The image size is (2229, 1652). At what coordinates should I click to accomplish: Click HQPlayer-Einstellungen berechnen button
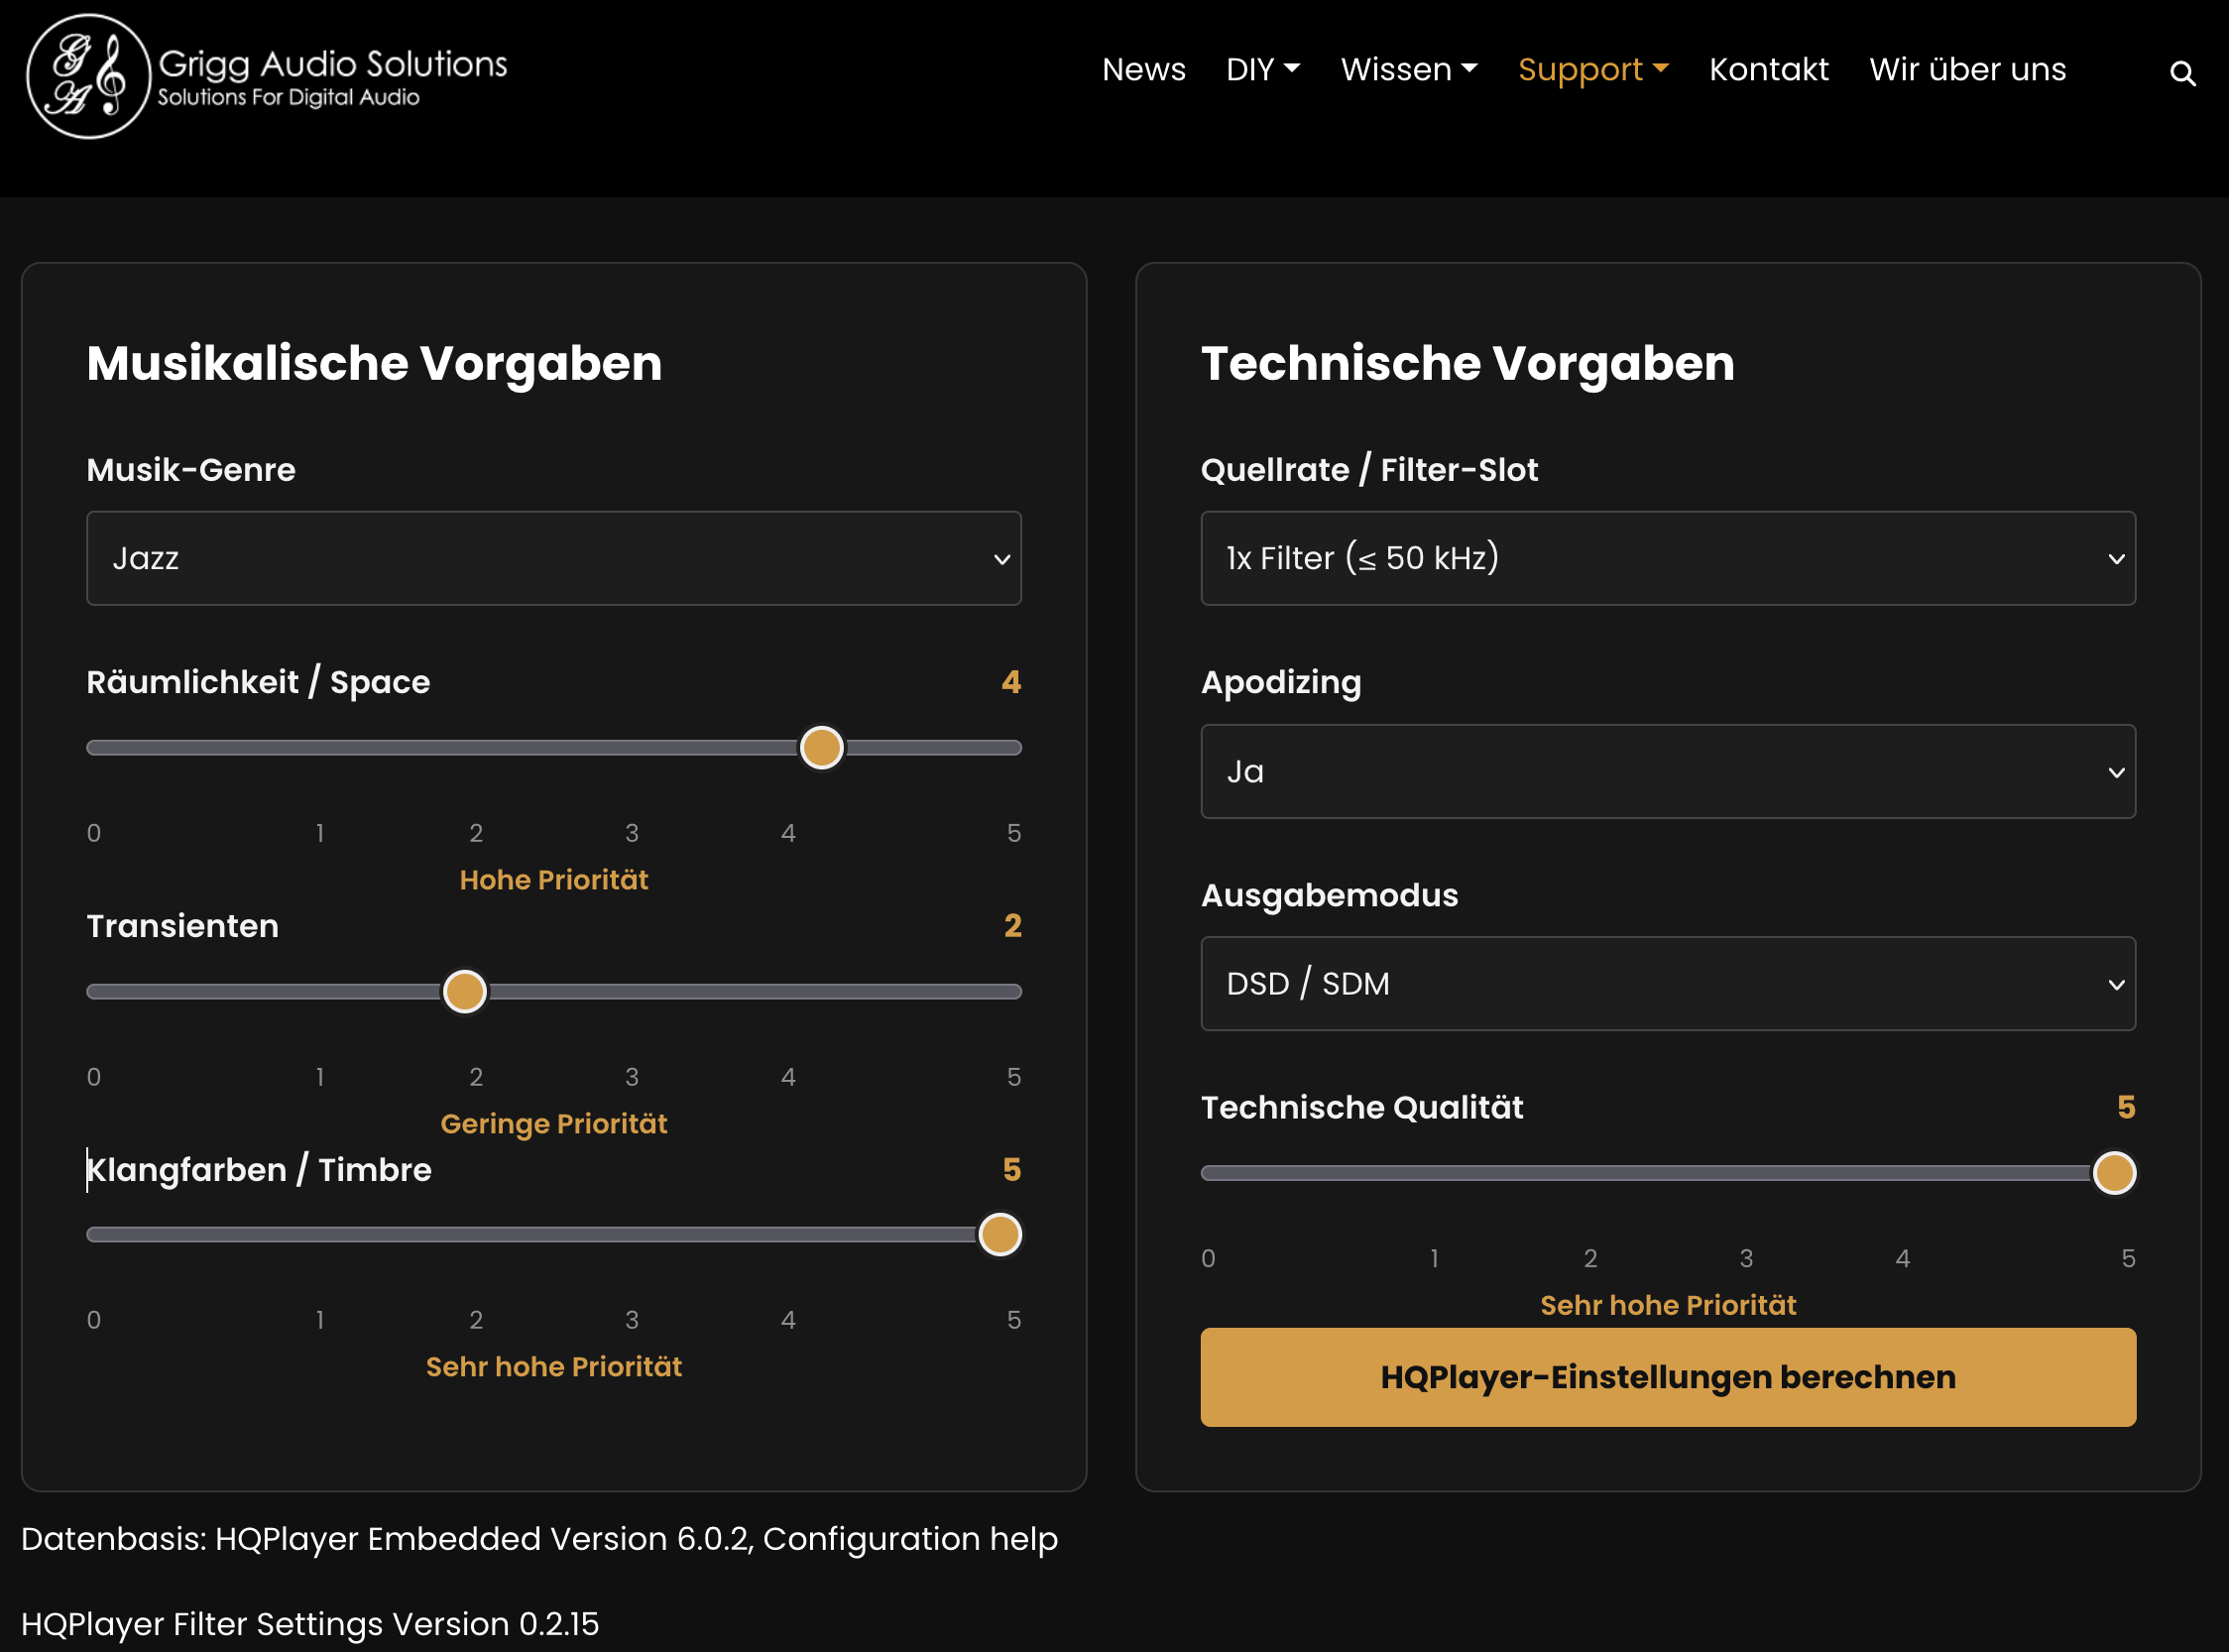1668,1377
